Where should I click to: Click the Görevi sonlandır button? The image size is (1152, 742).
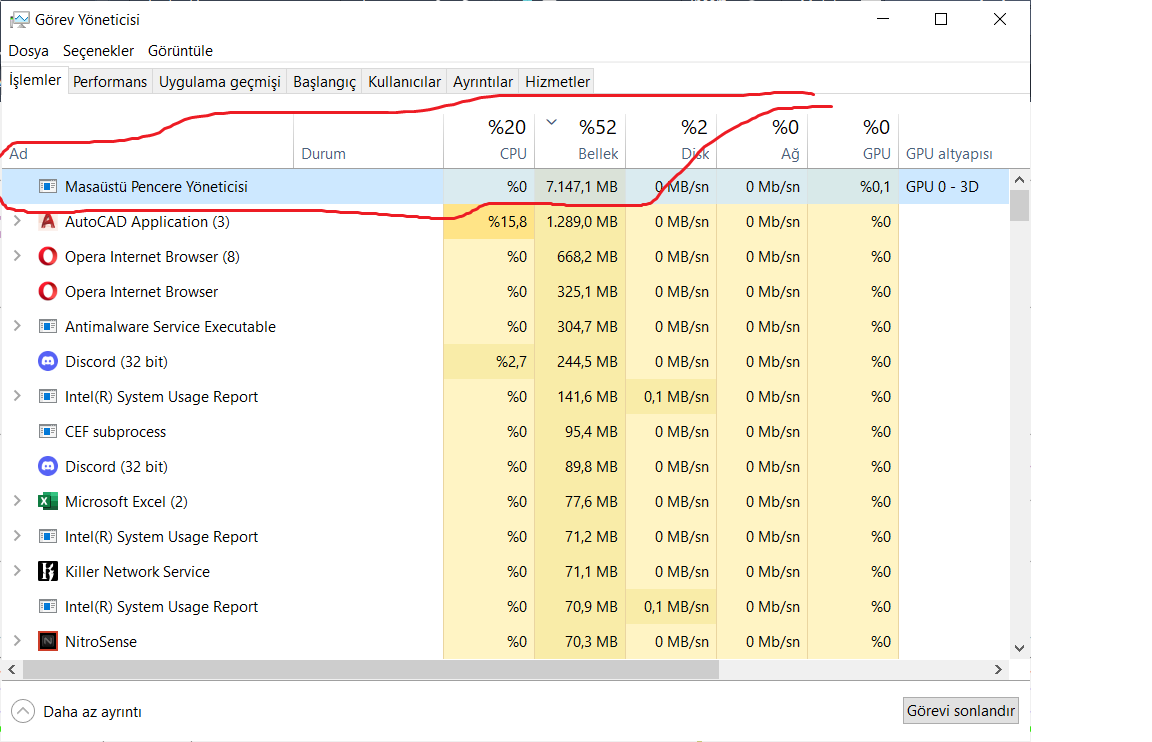[960, 710]
